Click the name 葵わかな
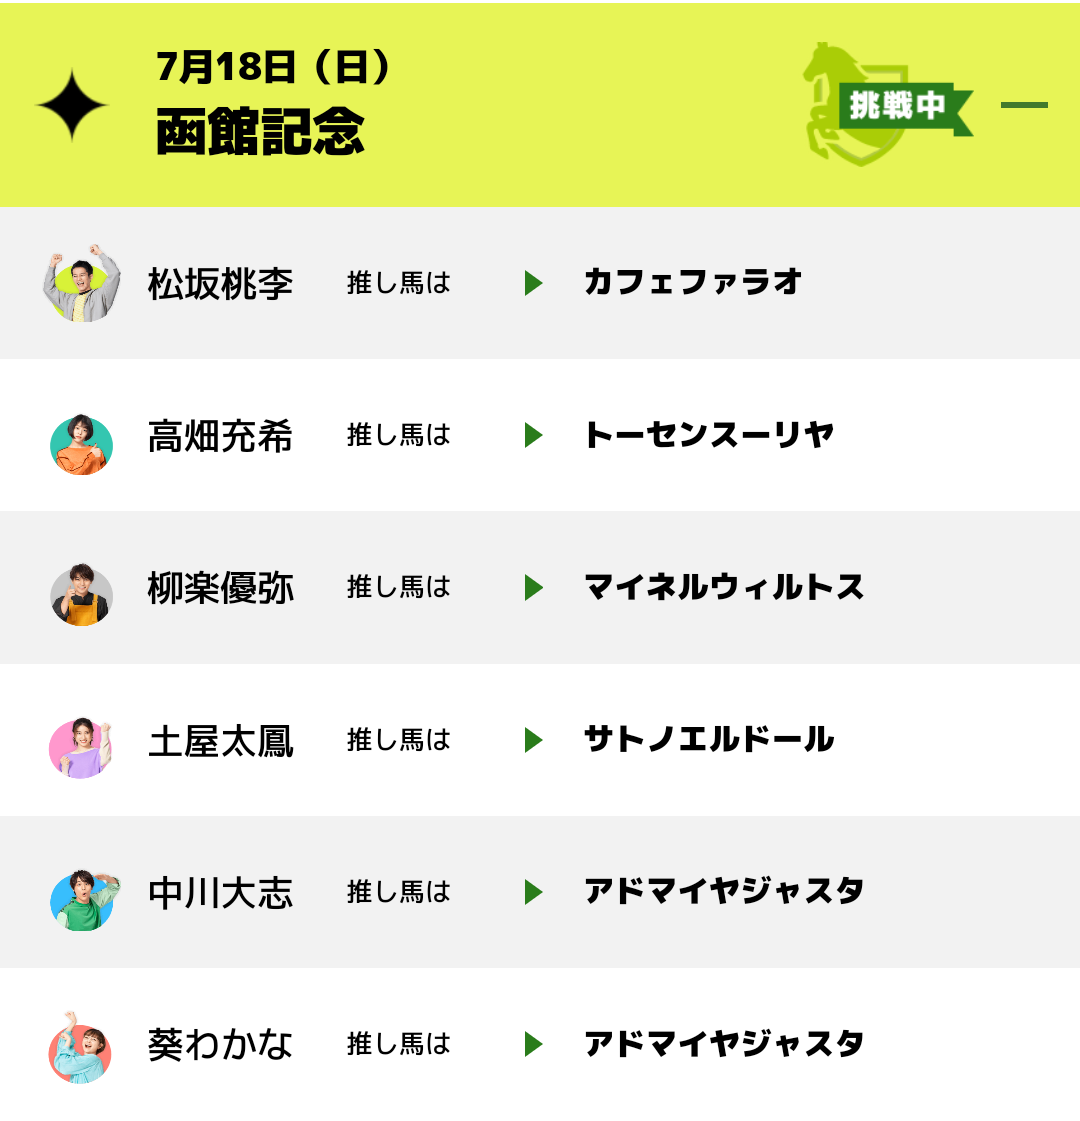The image size is (1080, 1121). click(220, 1045)
